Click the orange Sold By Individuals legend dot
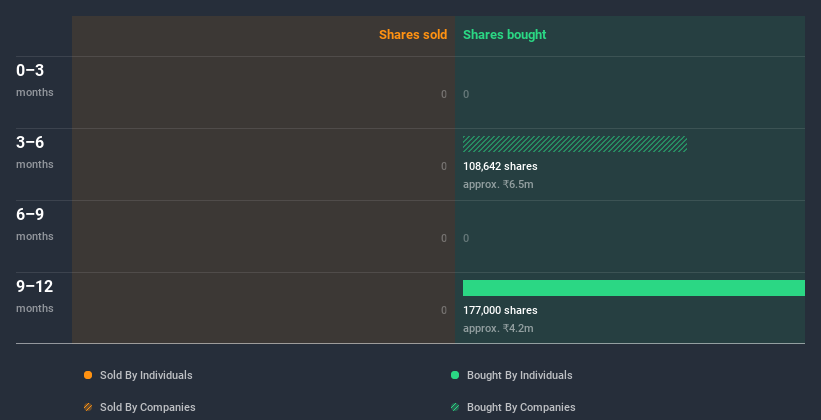This screenshot has height=420, width=821. [x=88, y=375]
